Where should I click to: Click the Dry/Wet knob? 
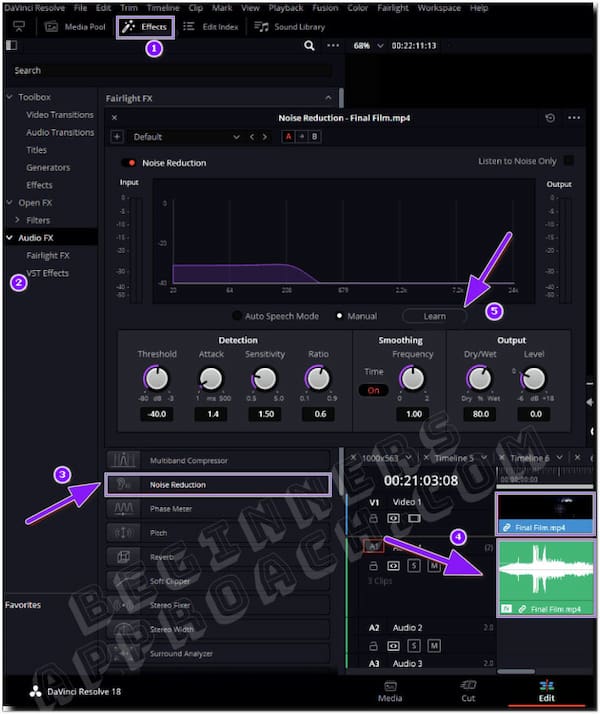pos(480,378)
